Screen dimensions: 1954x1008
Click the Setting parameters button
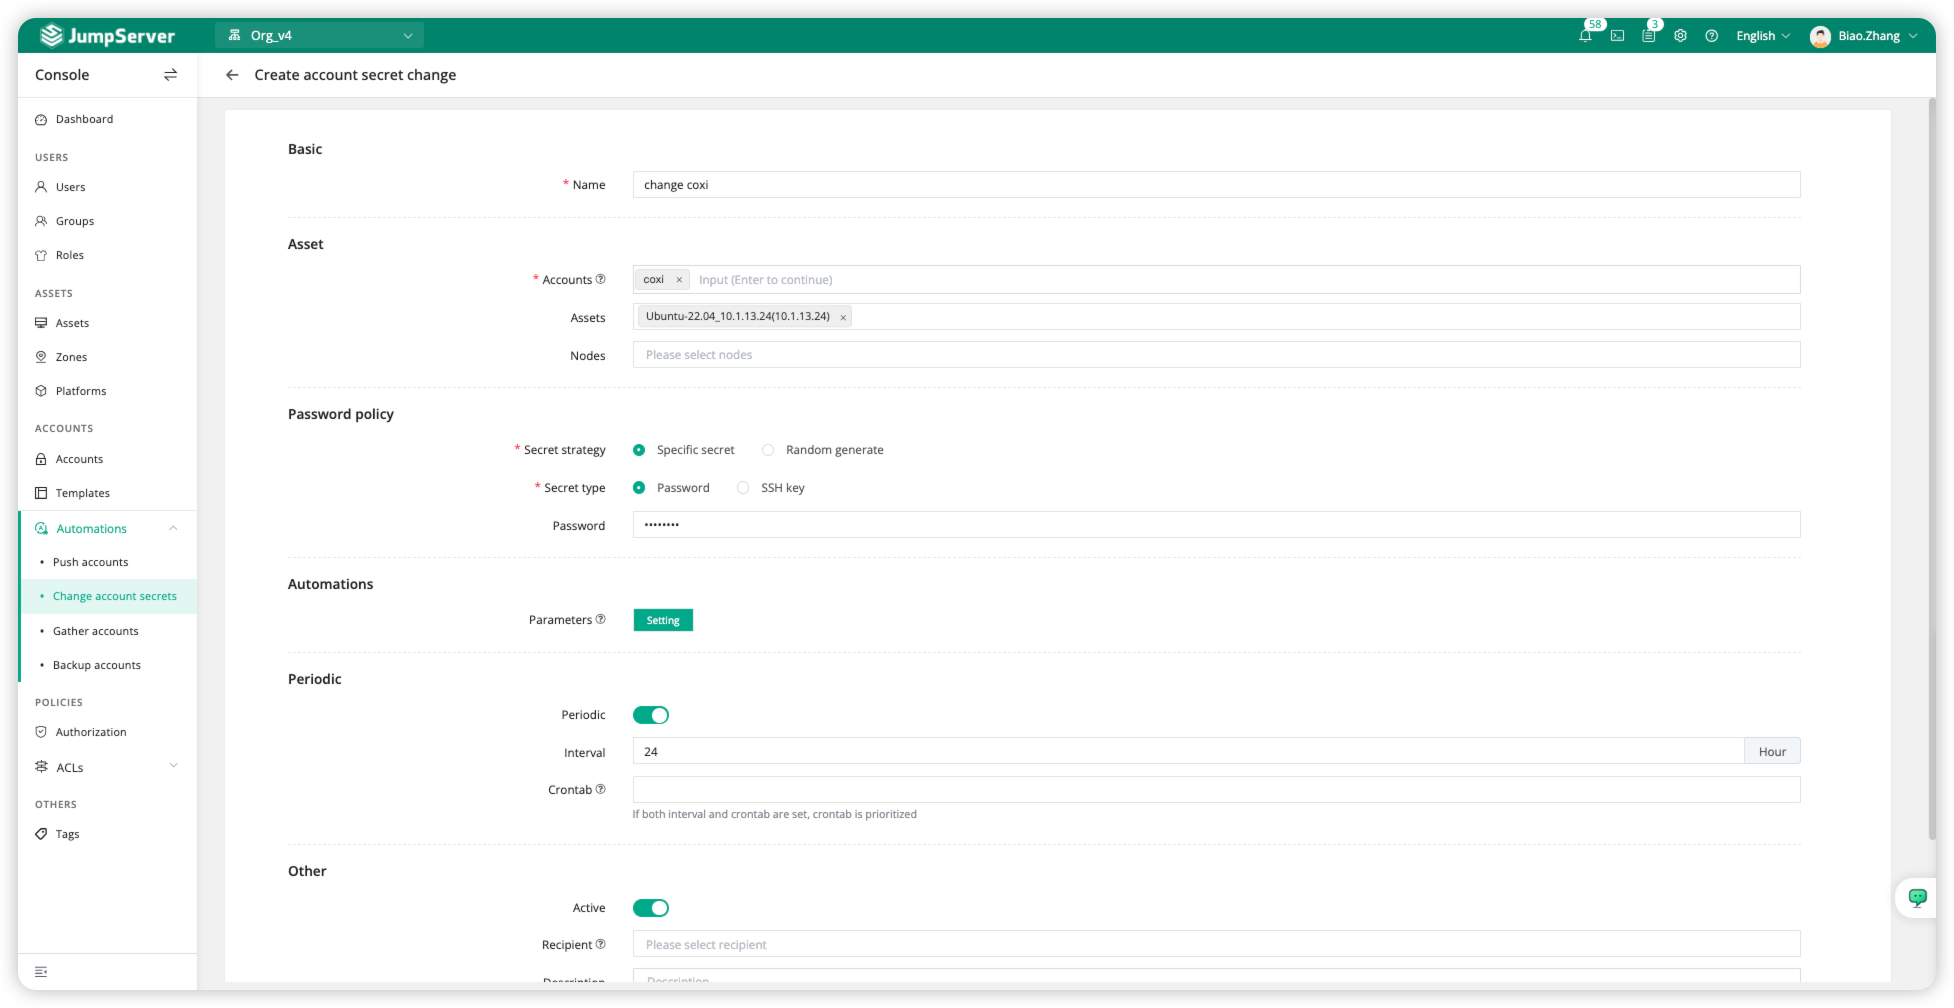(663, 620)
